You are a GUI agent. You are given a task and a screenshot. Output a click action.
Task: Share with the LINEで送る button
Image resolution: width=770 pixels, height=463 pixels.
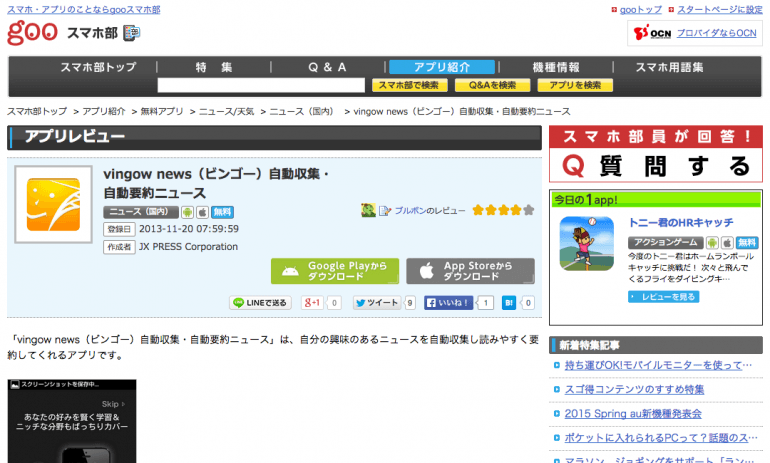click(x=260, y=303)
